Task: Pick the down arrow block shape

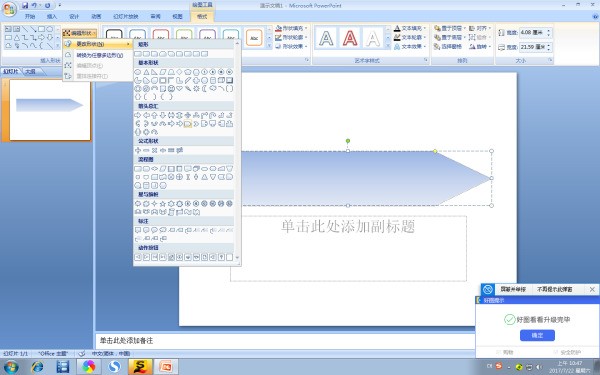Action: 163,115
